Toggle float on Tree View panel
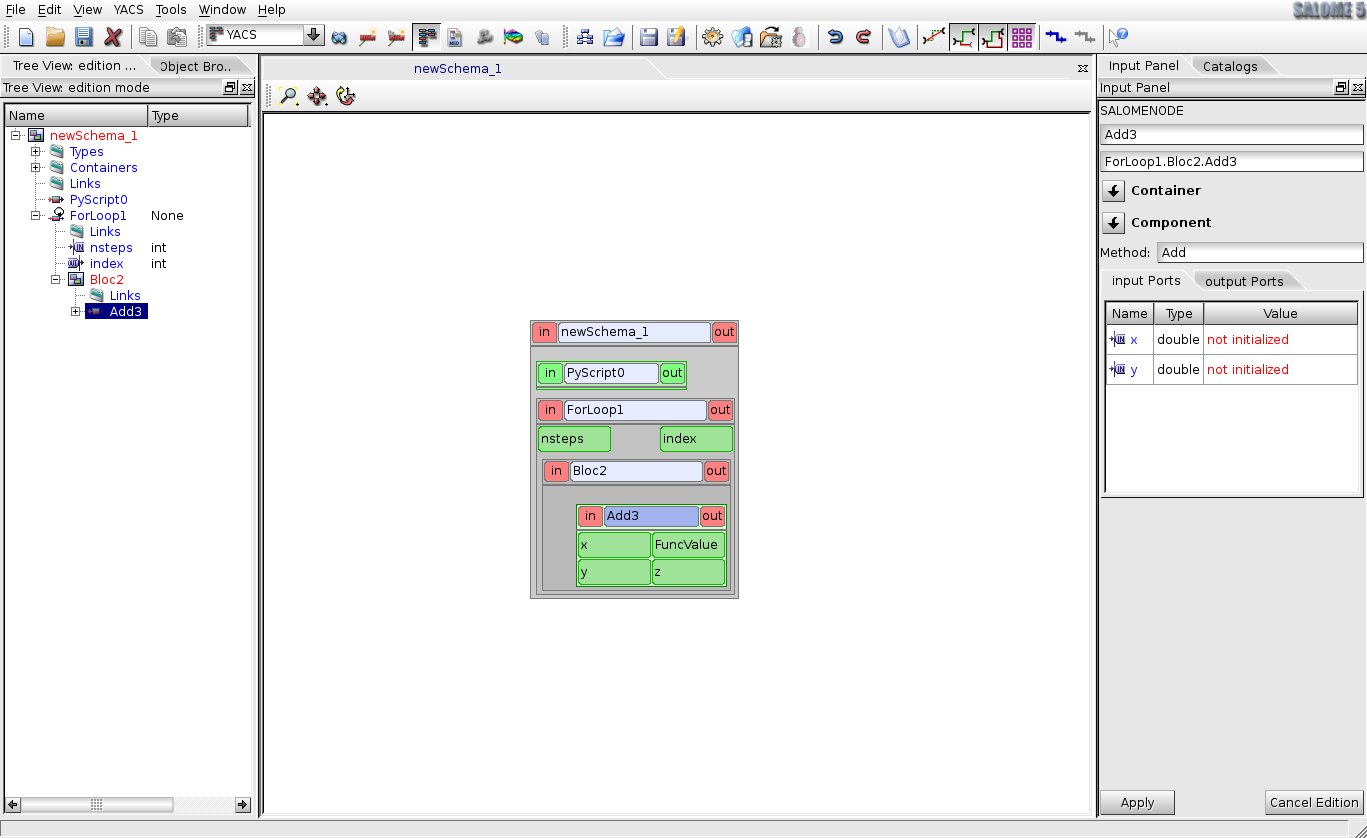The height and width of the screenshot is (838, 1367). coord(230,88)
